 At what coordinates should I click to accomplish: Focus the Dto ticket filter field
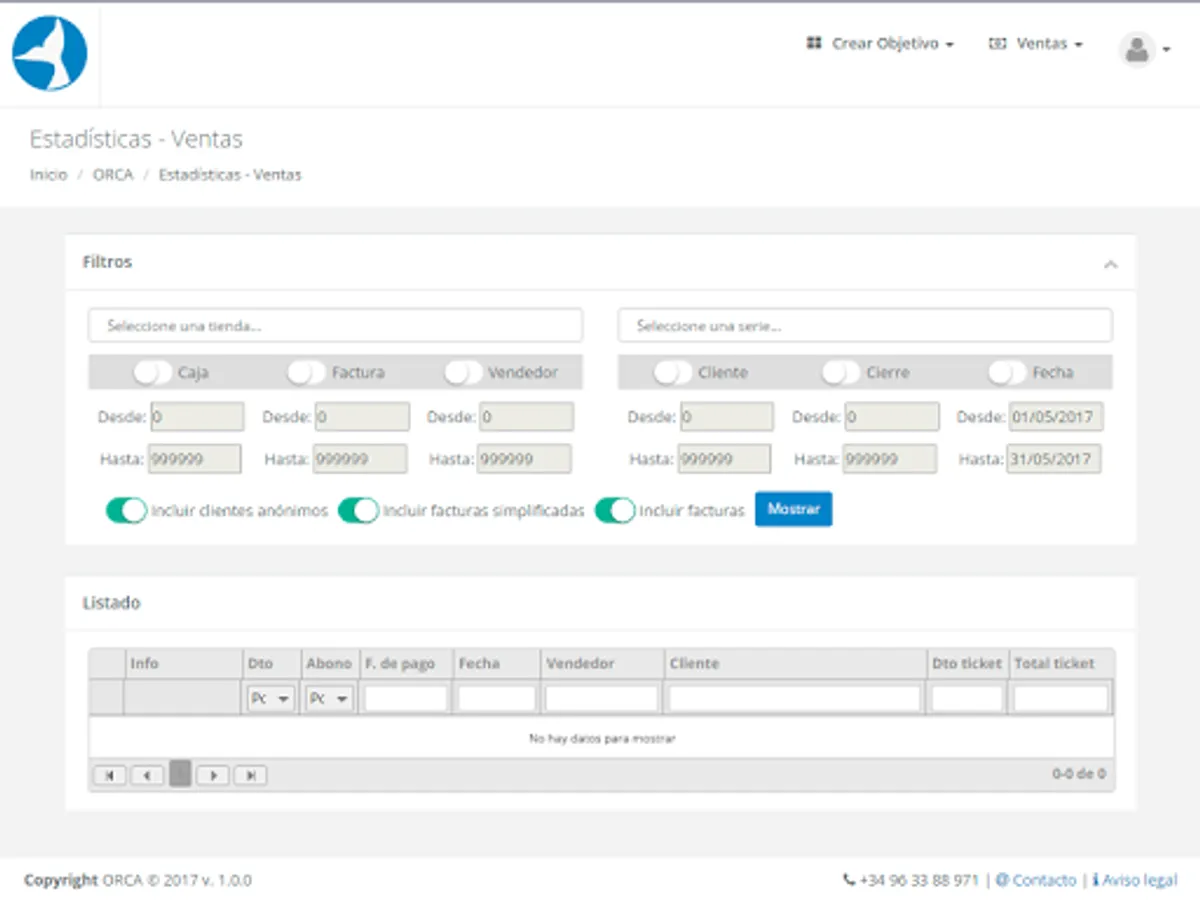pyautogui.click(x=967, y=699)
